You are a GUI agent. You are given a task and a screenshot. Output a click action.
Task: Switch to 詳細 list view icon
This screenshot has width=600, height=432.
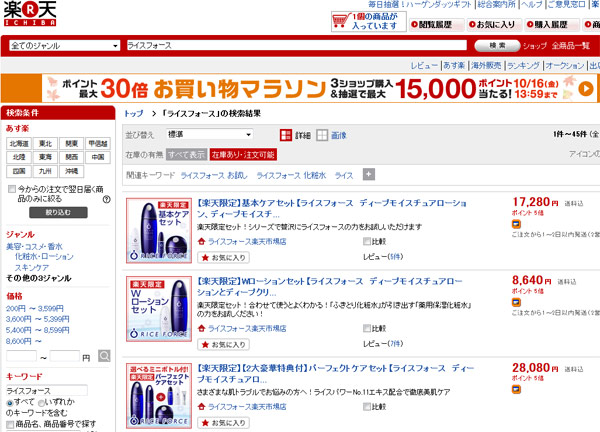point(286,135)
